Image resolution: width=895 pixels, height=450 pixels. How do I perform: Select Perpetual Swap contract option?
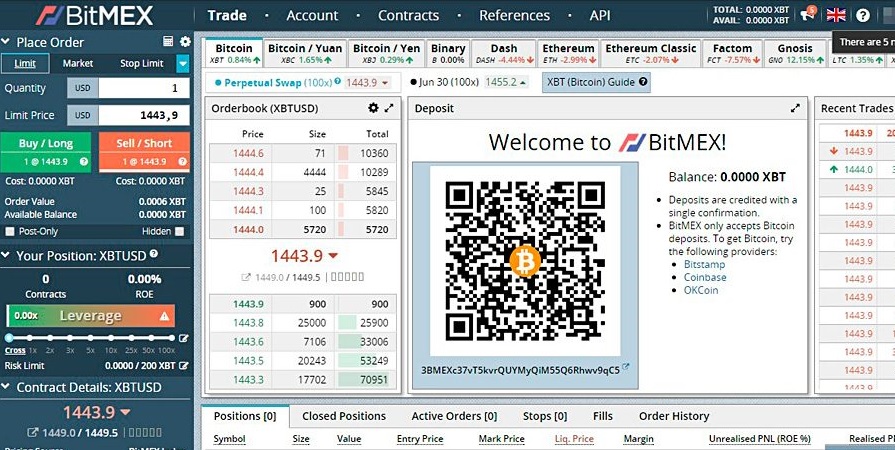coord(302,82)
